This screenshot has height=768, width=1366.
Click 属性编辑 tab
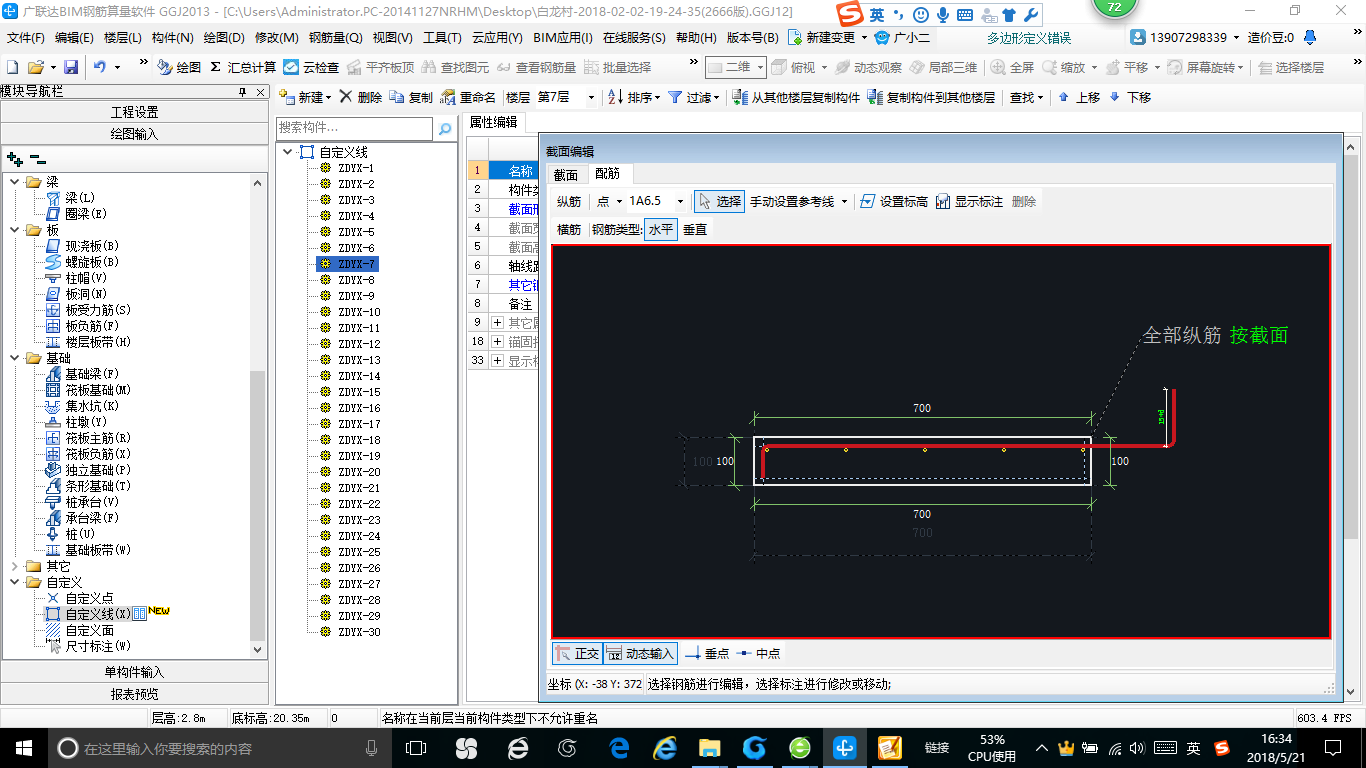pyautogui.click(x=494, y=122)
